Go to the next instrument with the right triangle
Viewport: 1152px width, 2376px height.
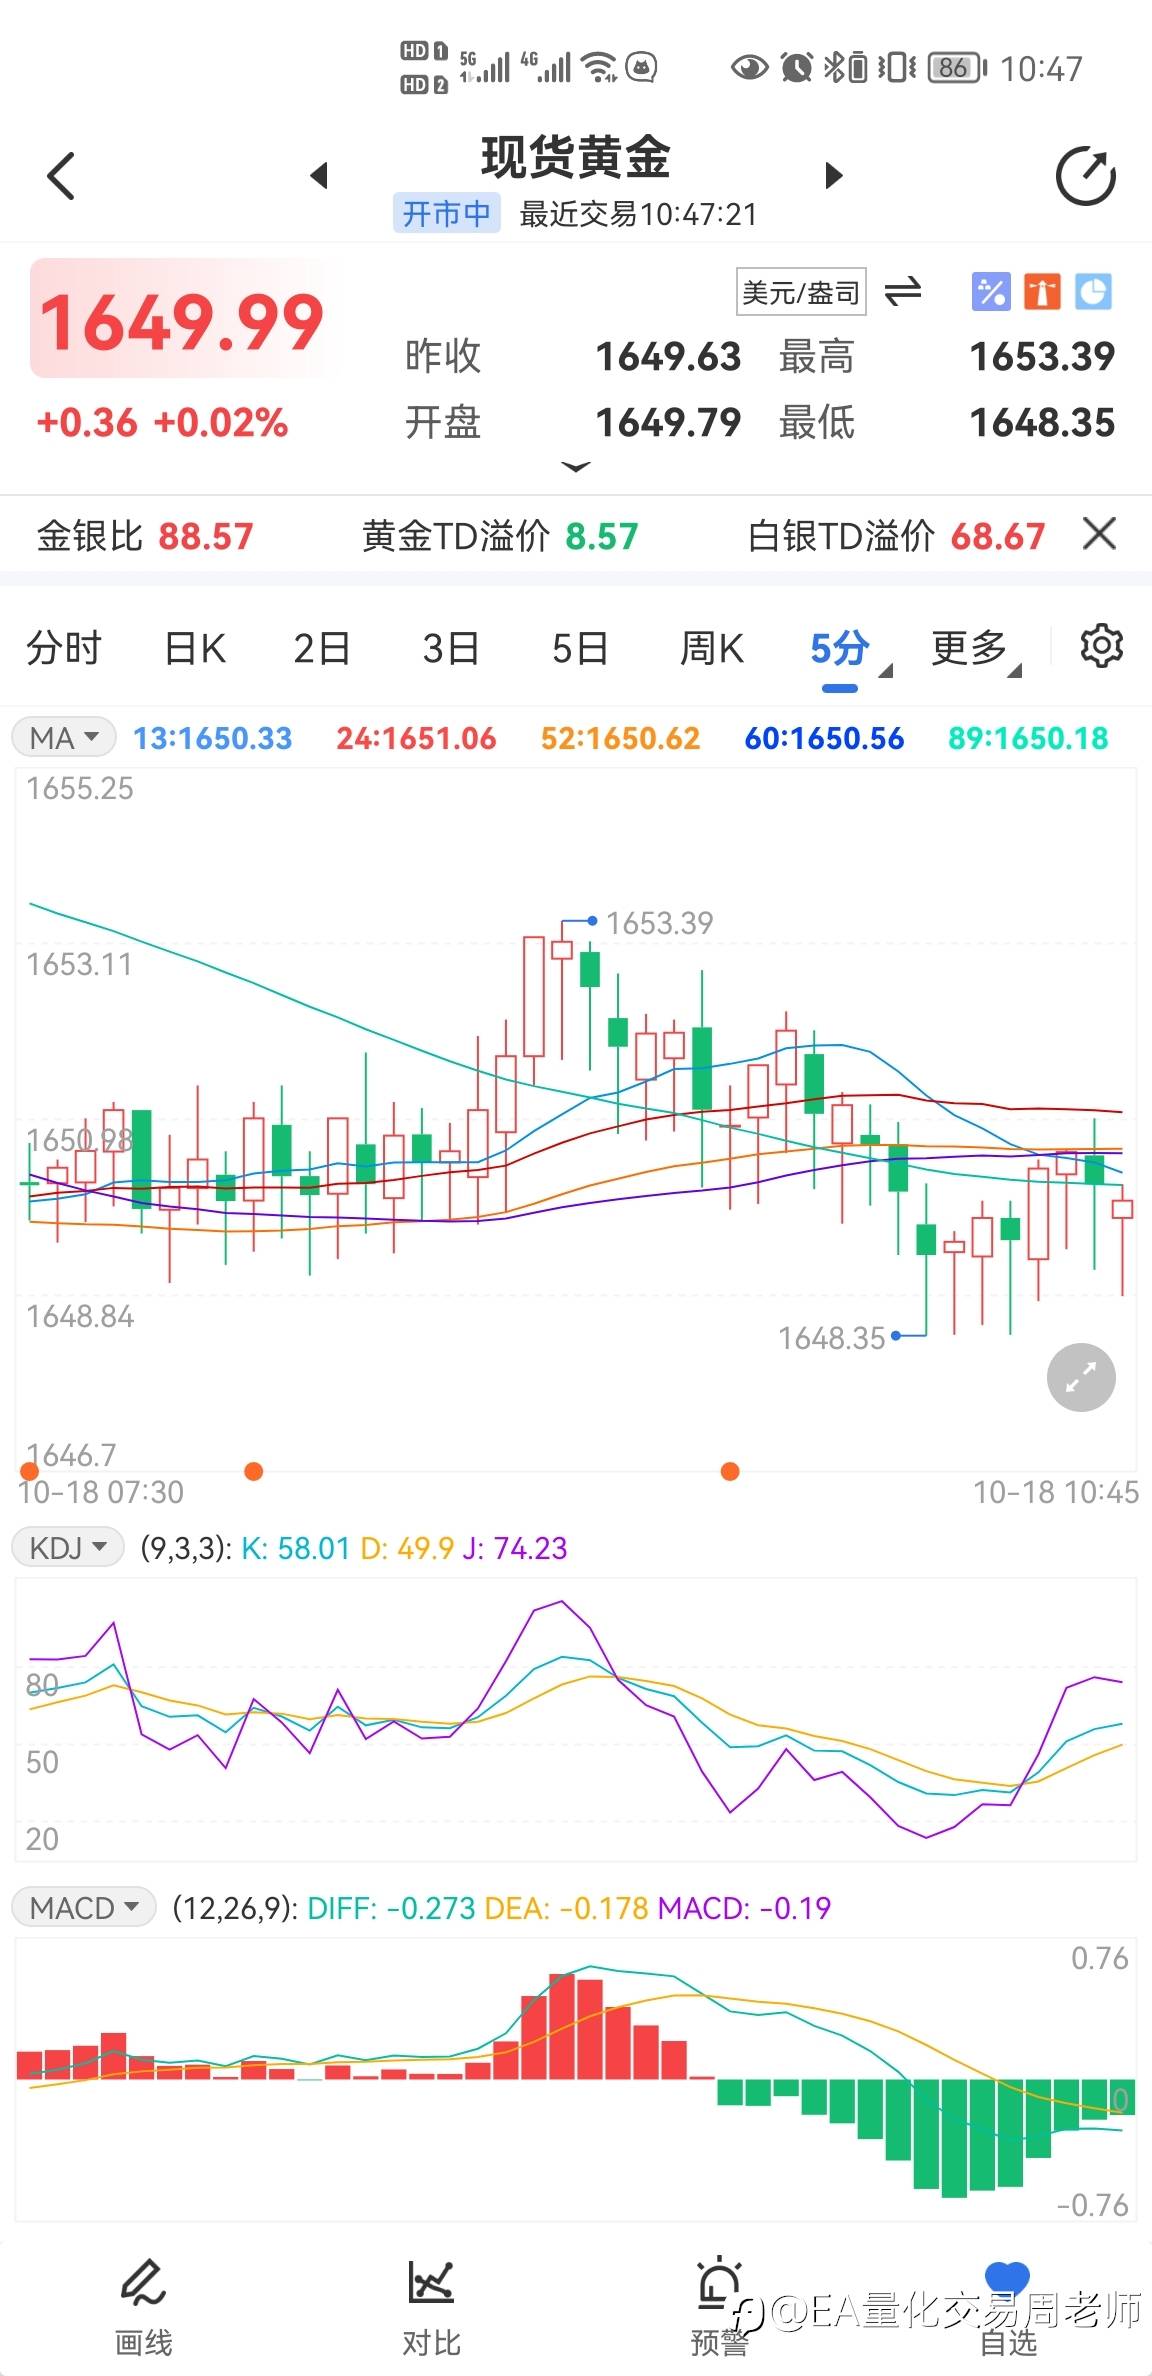(834, 176)
